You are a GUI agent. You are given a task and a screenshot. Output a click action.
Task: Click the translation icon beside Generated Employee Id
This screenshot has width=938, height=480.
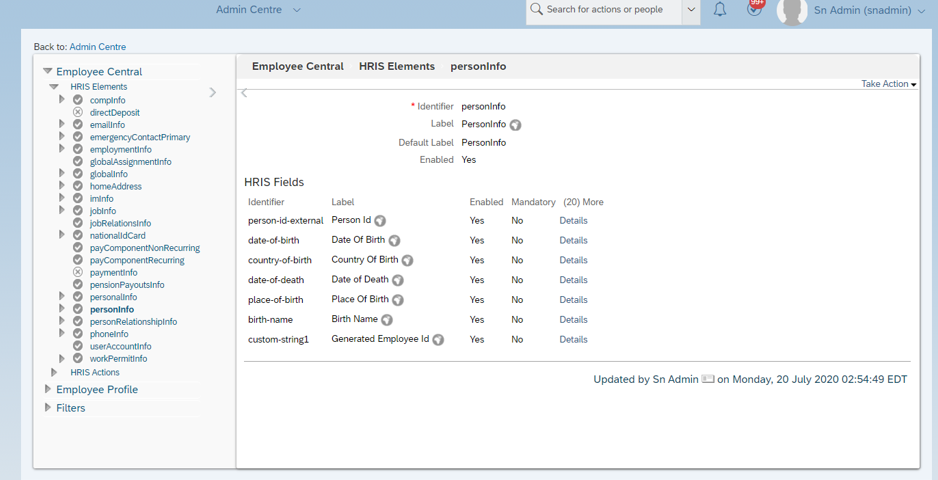[438, 340]
